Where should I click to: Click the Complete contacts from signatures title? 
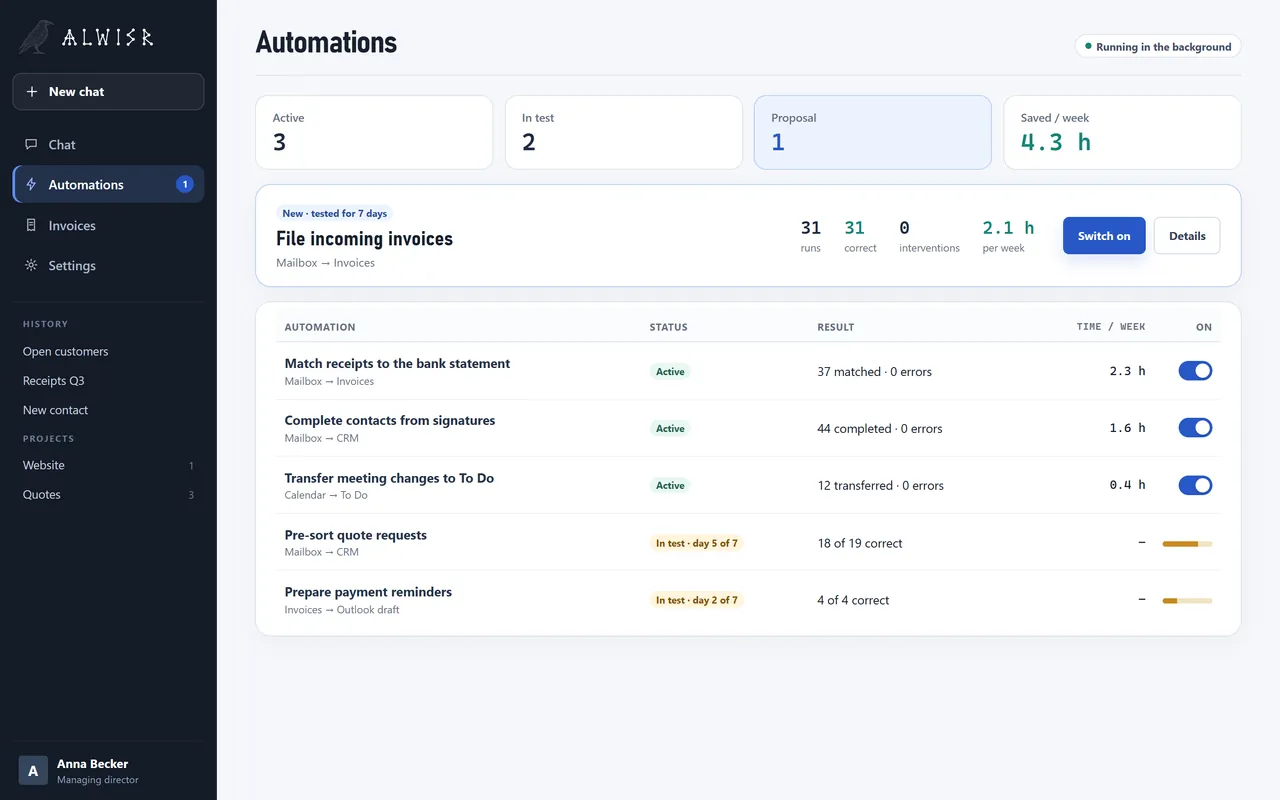pos(390,421)
